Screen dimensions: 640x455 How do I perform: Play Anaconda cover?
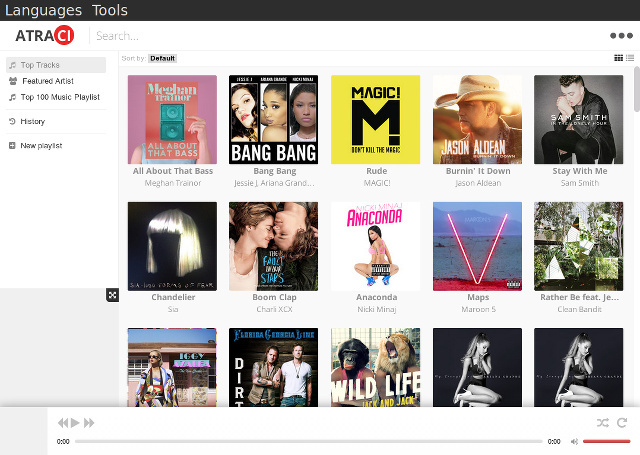376,246
